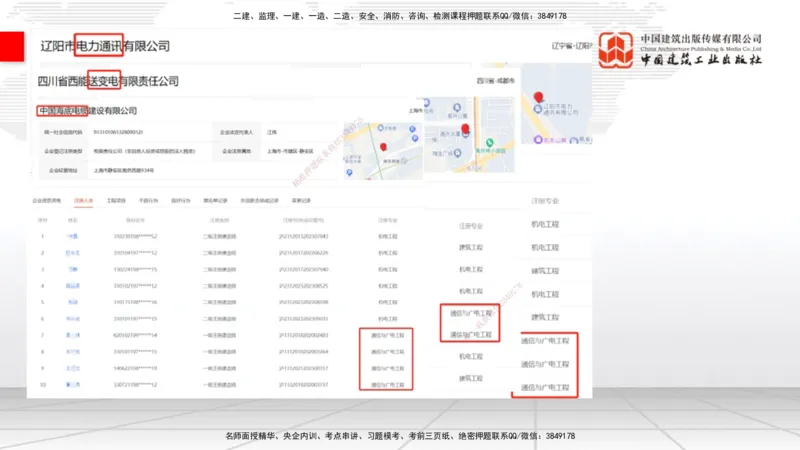
Task: Click the red pin on the Liaoyang map
Action: (538, 96)
